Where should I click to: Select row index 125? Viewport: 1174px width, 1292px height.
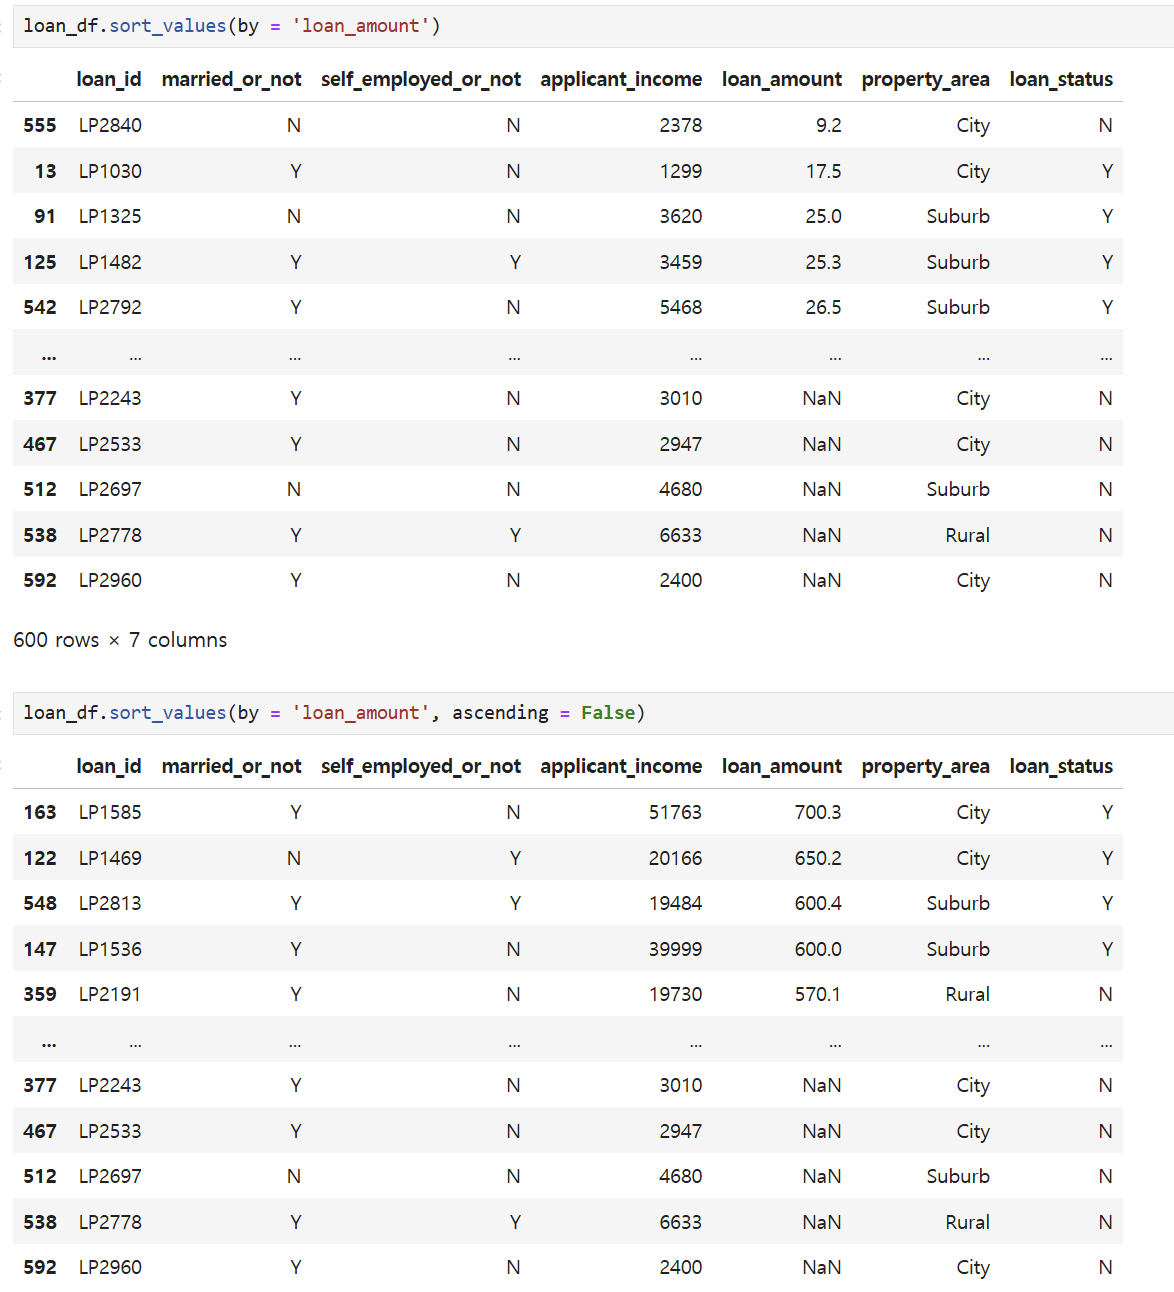40,262
